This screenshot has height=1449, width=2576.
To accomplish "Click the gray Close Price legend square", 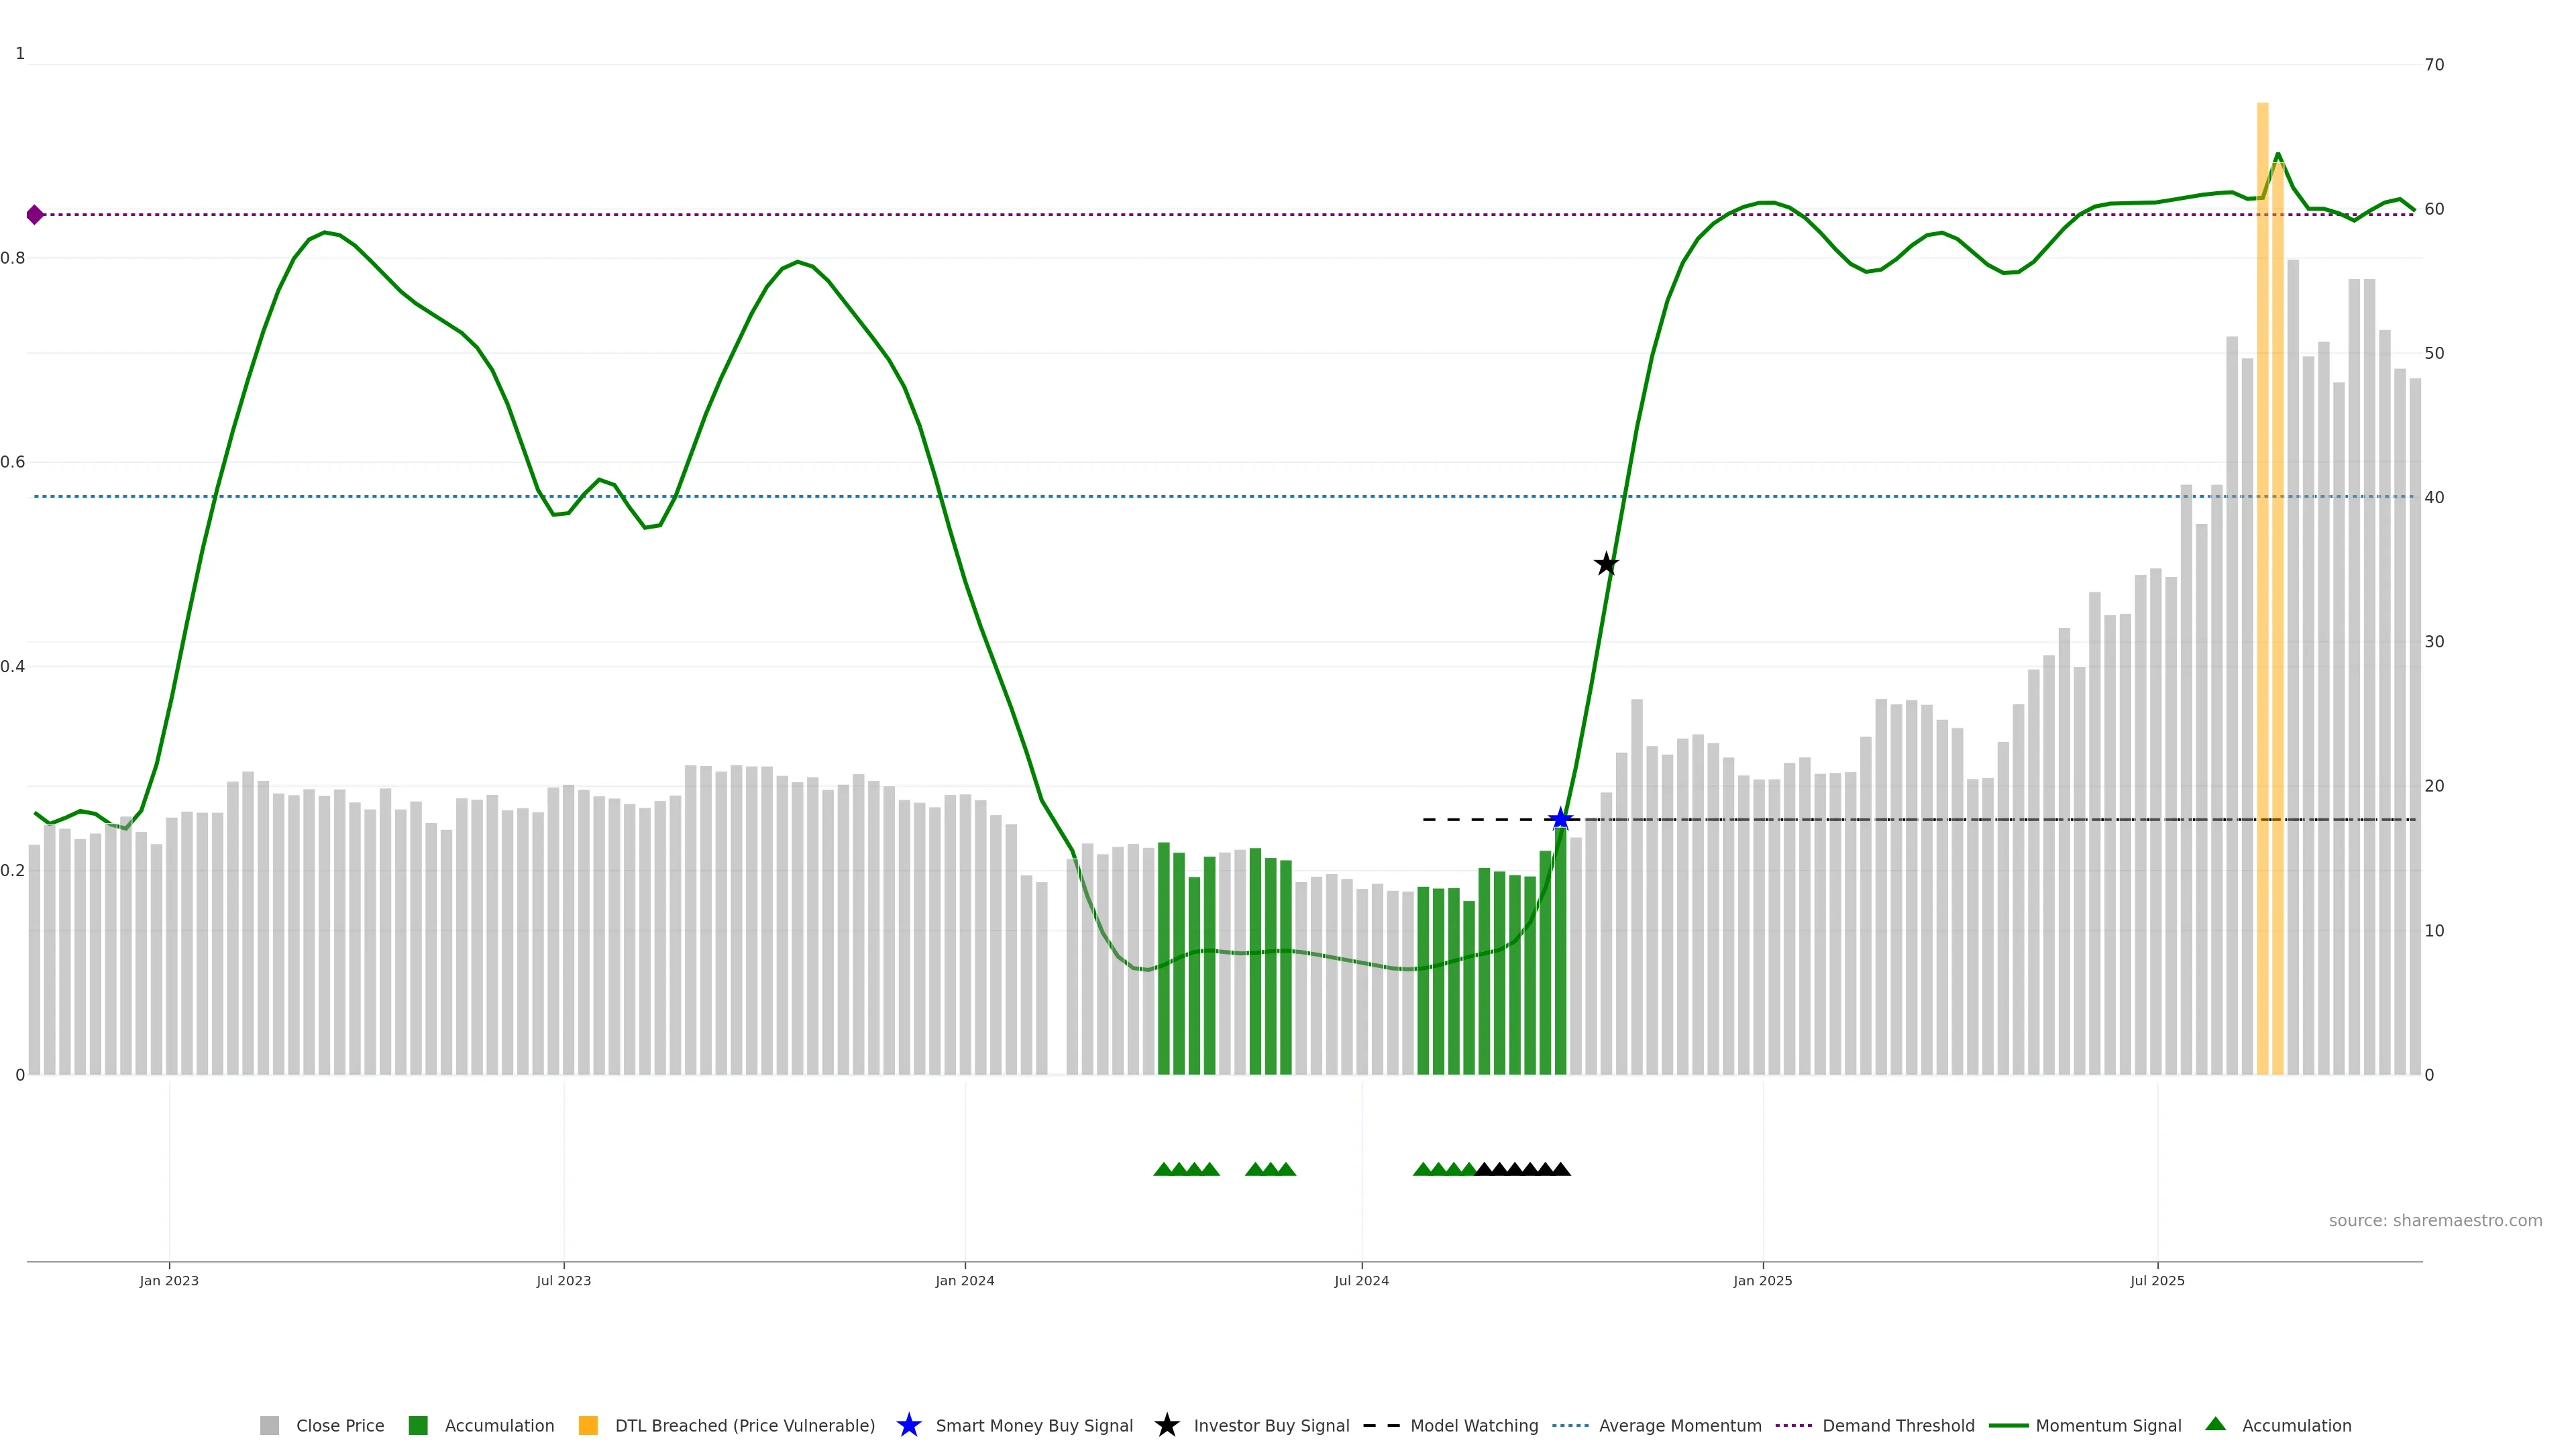I will point(269,1425).
